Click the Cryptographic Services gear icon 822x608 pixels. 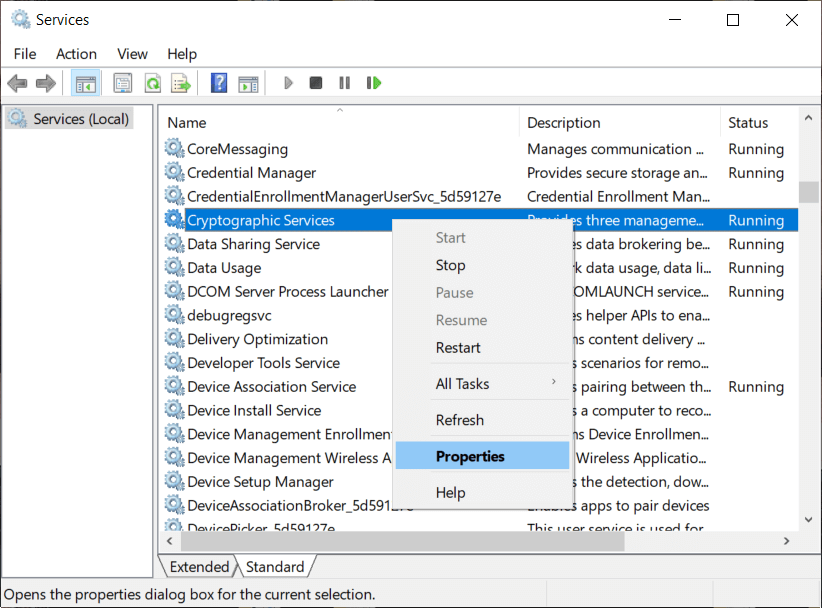[175, 220]
